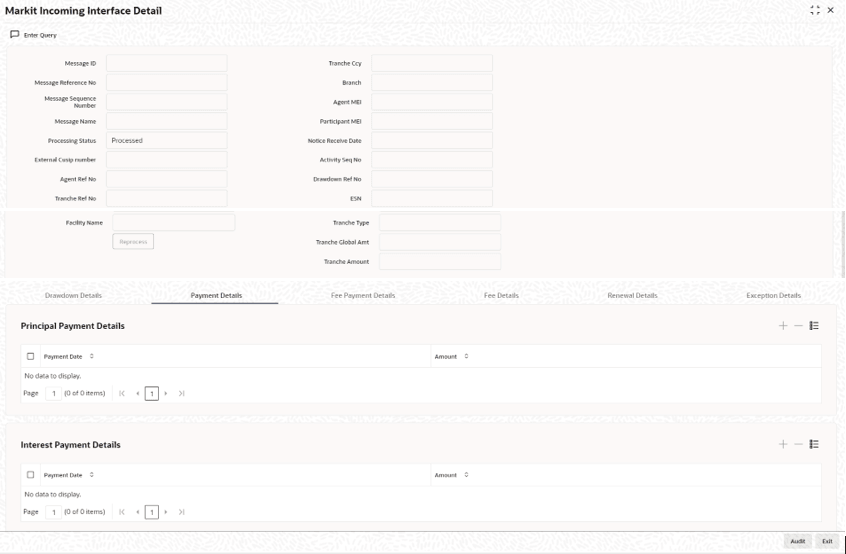Click the ESN input field
The height and width of the screenshot is (554, 846).
point(432,199)
